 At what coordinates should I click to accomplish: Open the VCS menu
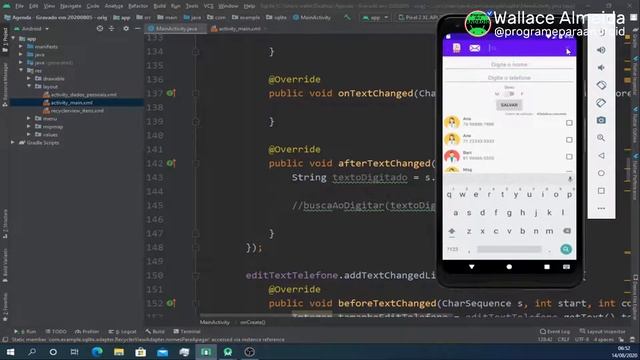[x=209, y=6]
